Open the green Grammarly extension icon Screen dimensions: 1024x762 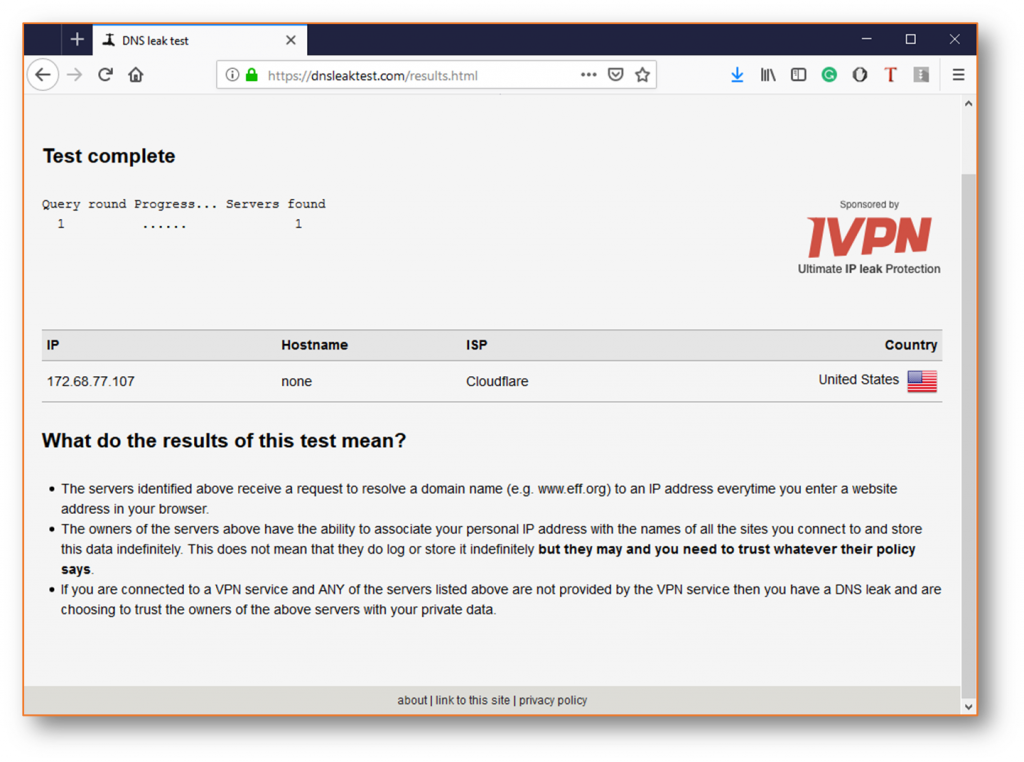pyautogui.click(x=829, y=75)
